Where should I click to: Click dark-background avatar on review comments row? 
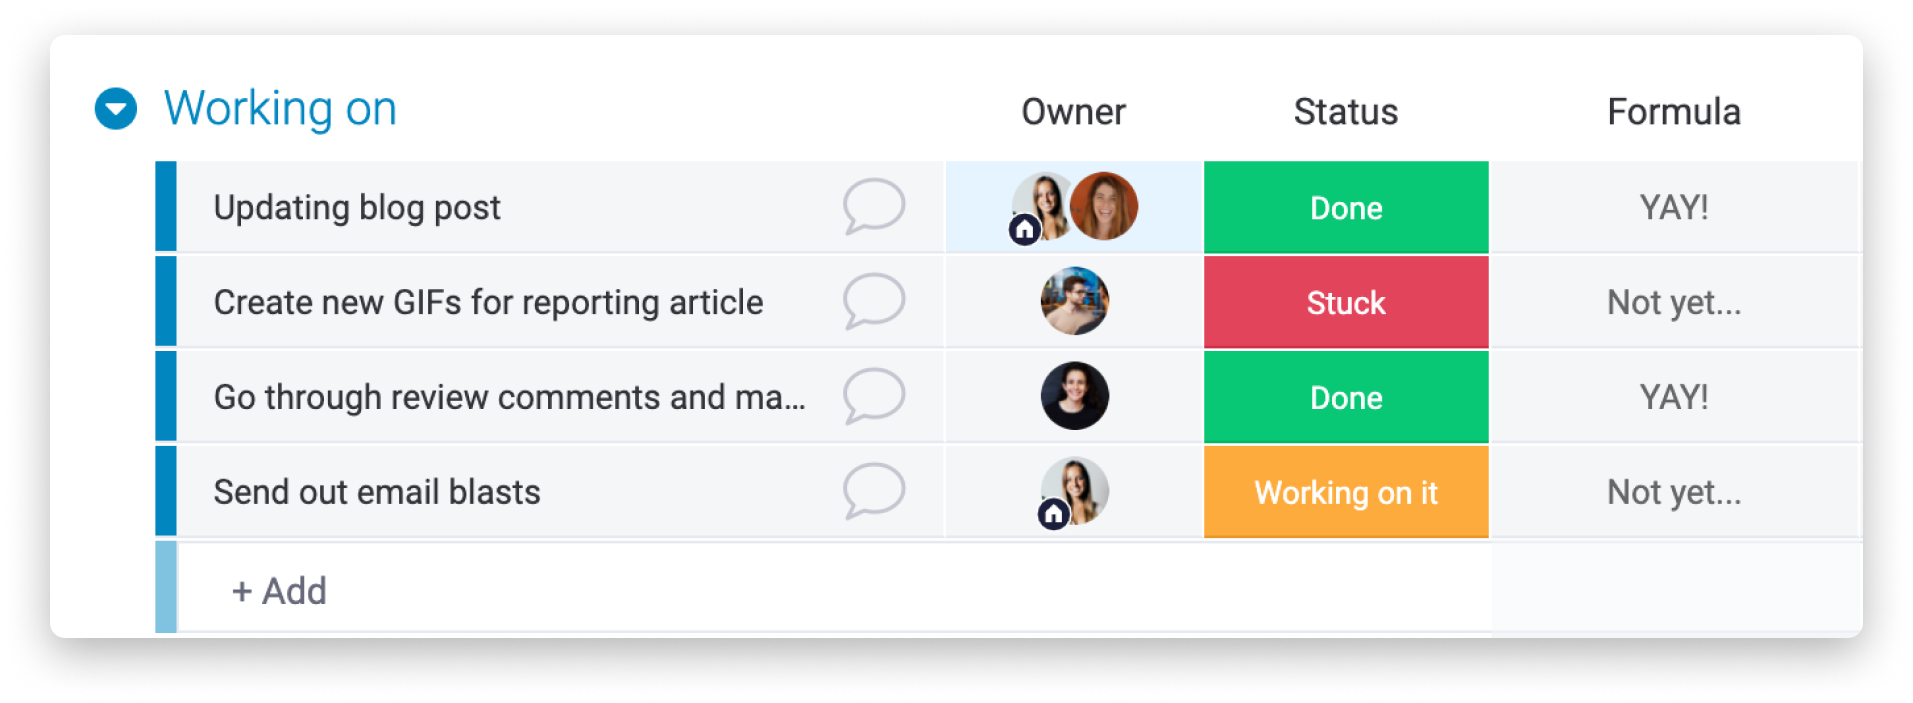[1075, 396]
